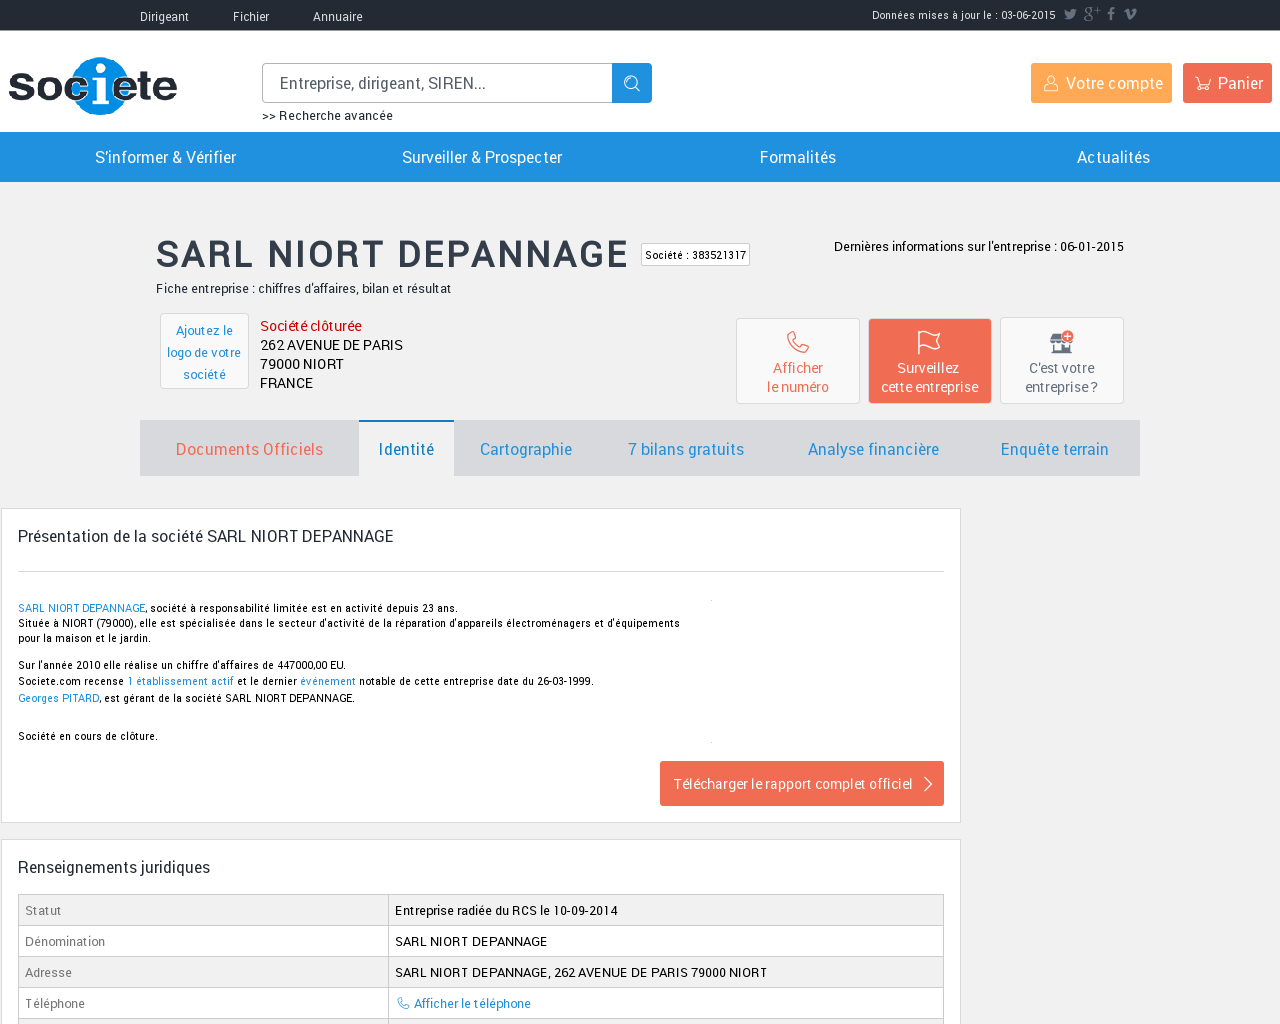Open the Annuaire top menu
This screenshot has width=1280, height=1024.
(338, 16)
